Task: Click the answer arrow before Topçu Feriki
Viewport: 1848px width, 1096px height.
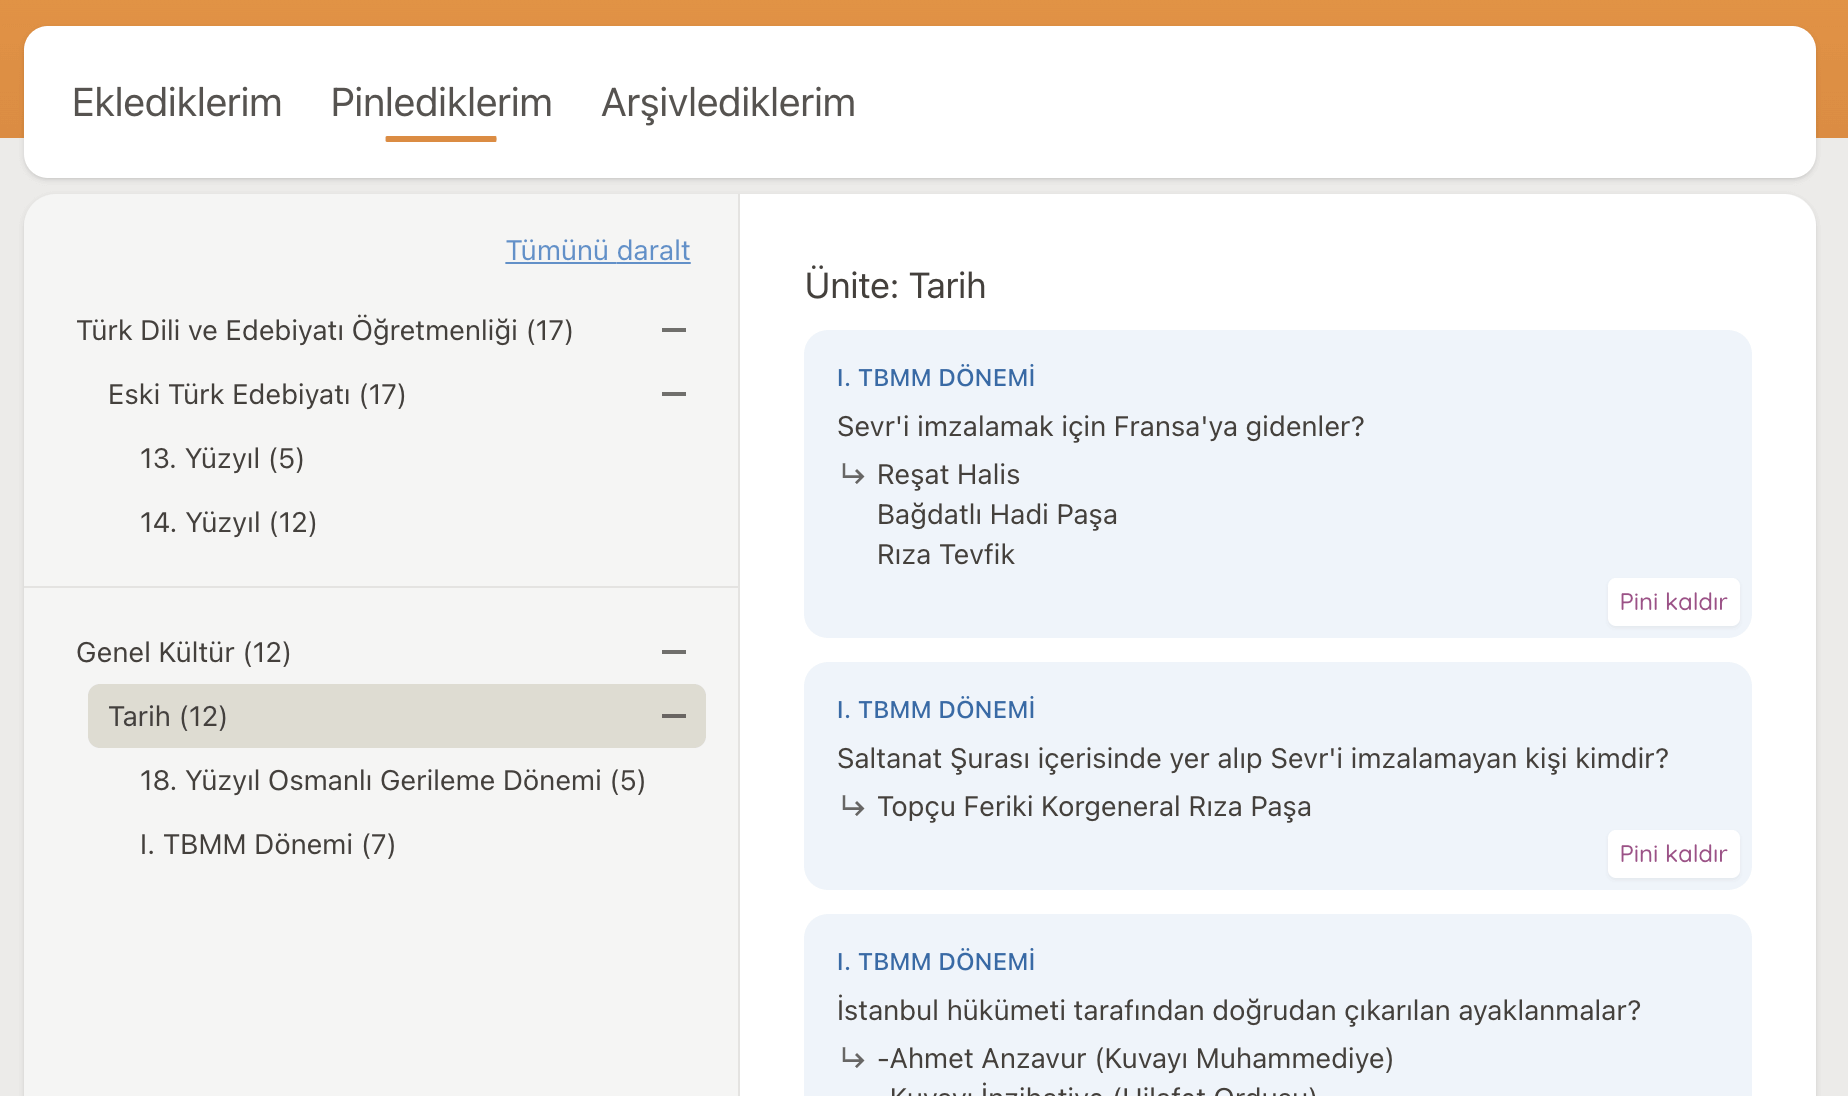Action: tap(852, 806)
